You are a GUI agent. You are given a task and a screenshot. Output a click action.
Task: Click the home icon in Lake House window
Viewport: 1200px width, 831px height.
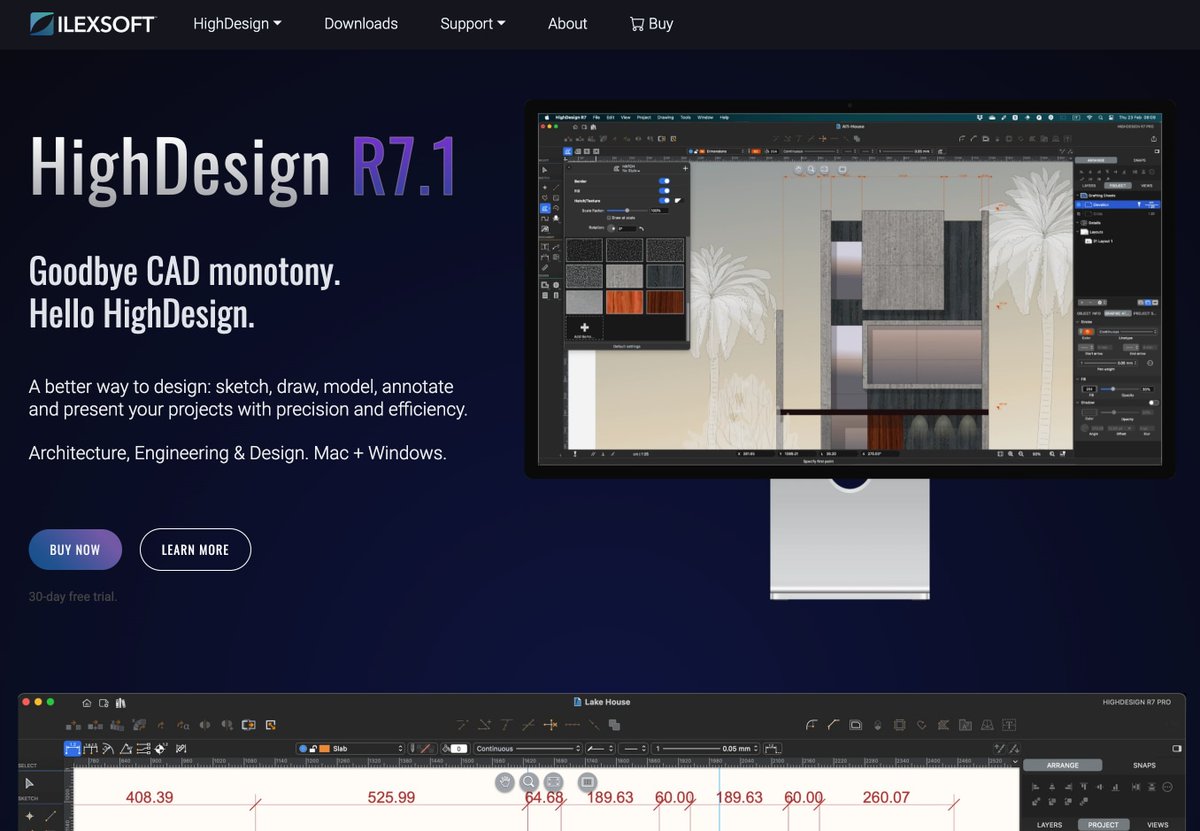point(87,703)
